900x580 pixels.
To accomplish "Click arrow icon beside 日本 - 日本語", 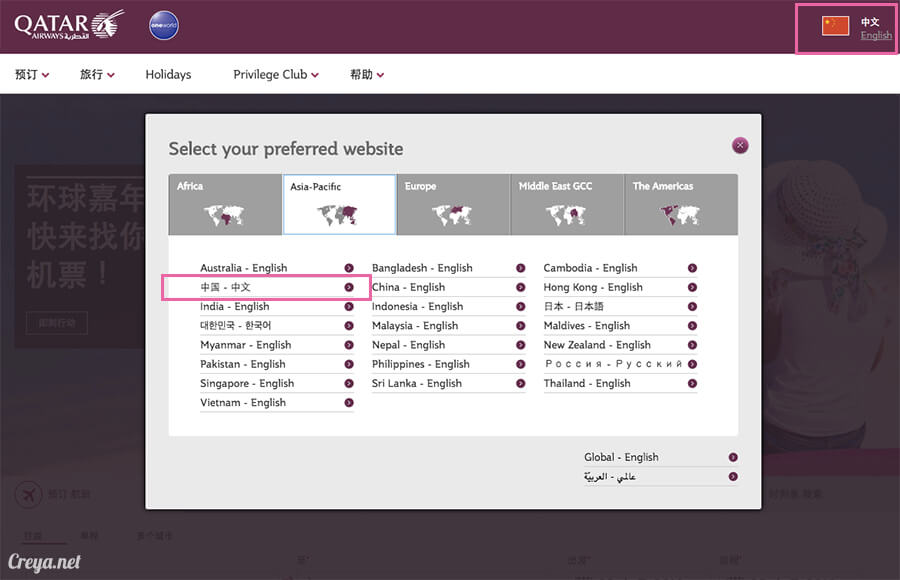I will pyautogui.click(x=692, y=307).
